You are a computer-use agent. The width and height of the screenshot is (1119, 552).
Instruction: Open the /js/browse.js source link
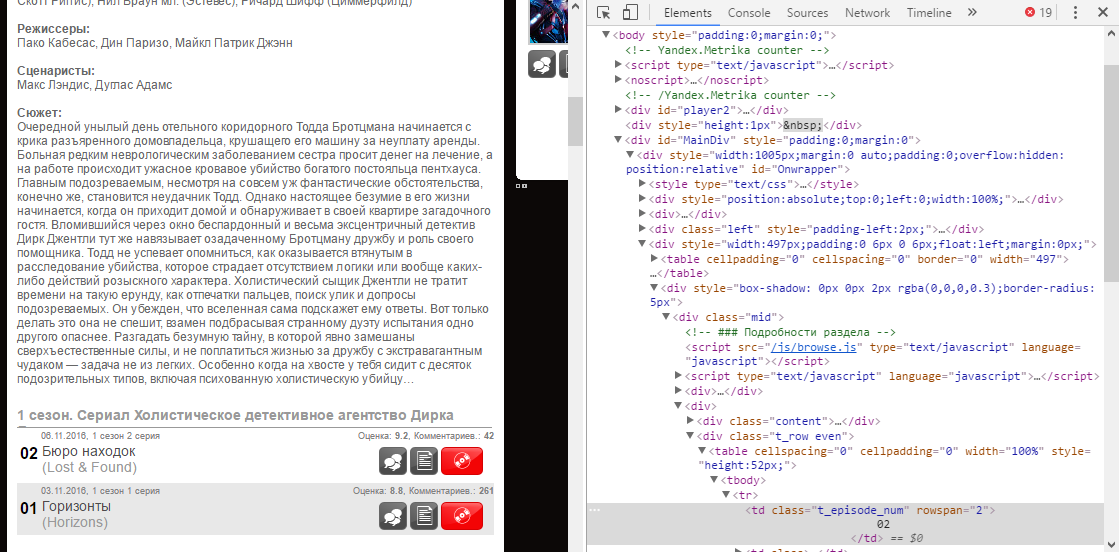click(x=814, y=347)
